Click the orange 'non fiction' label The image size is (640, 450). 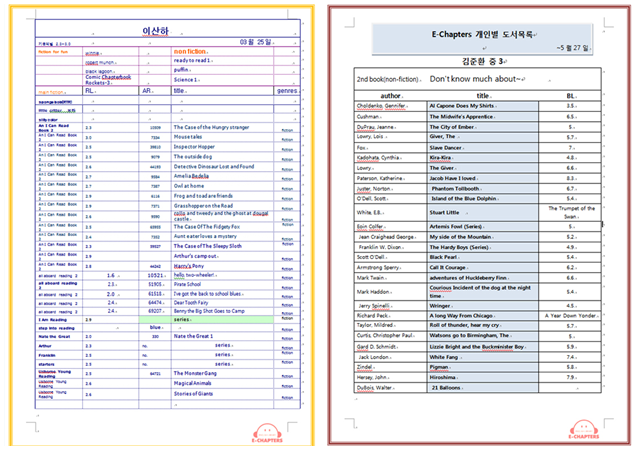191,51
